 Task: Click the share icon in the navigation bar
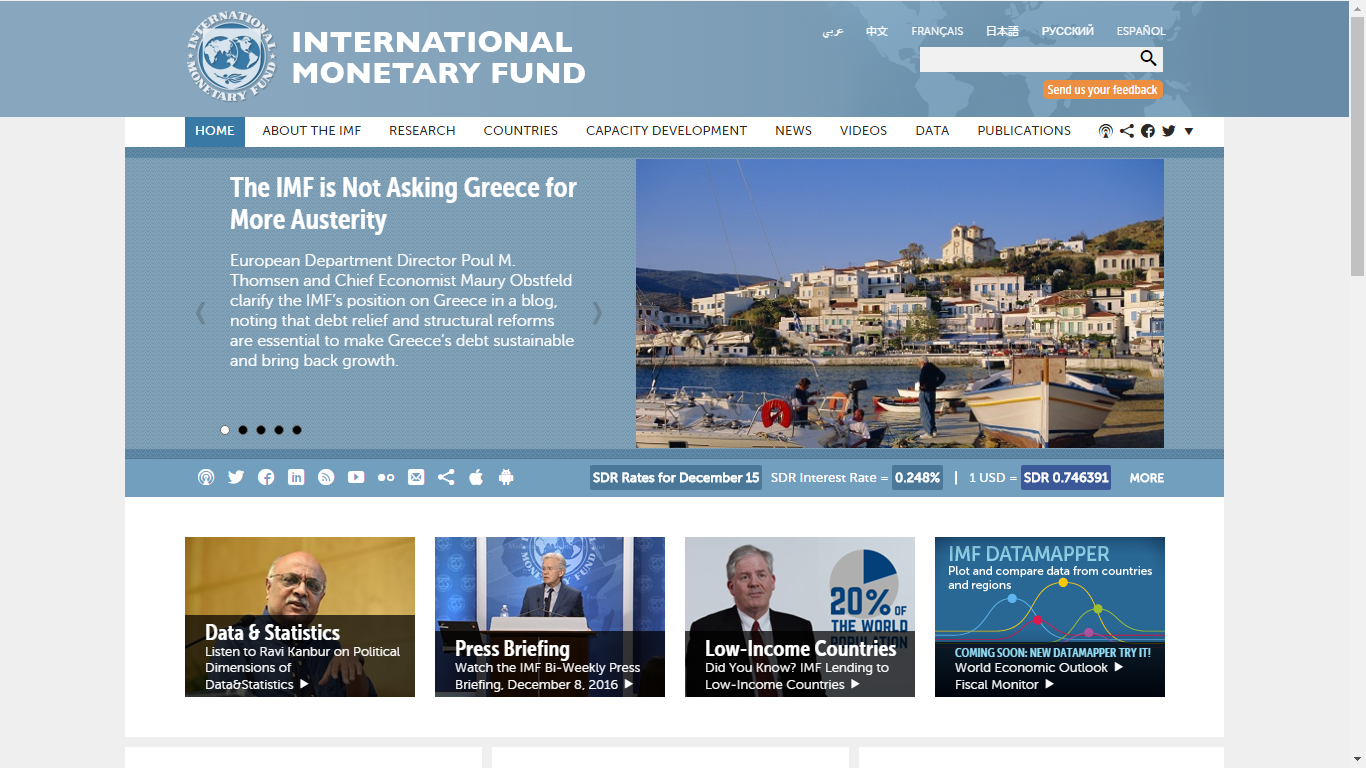click(x=1127, y=131)
